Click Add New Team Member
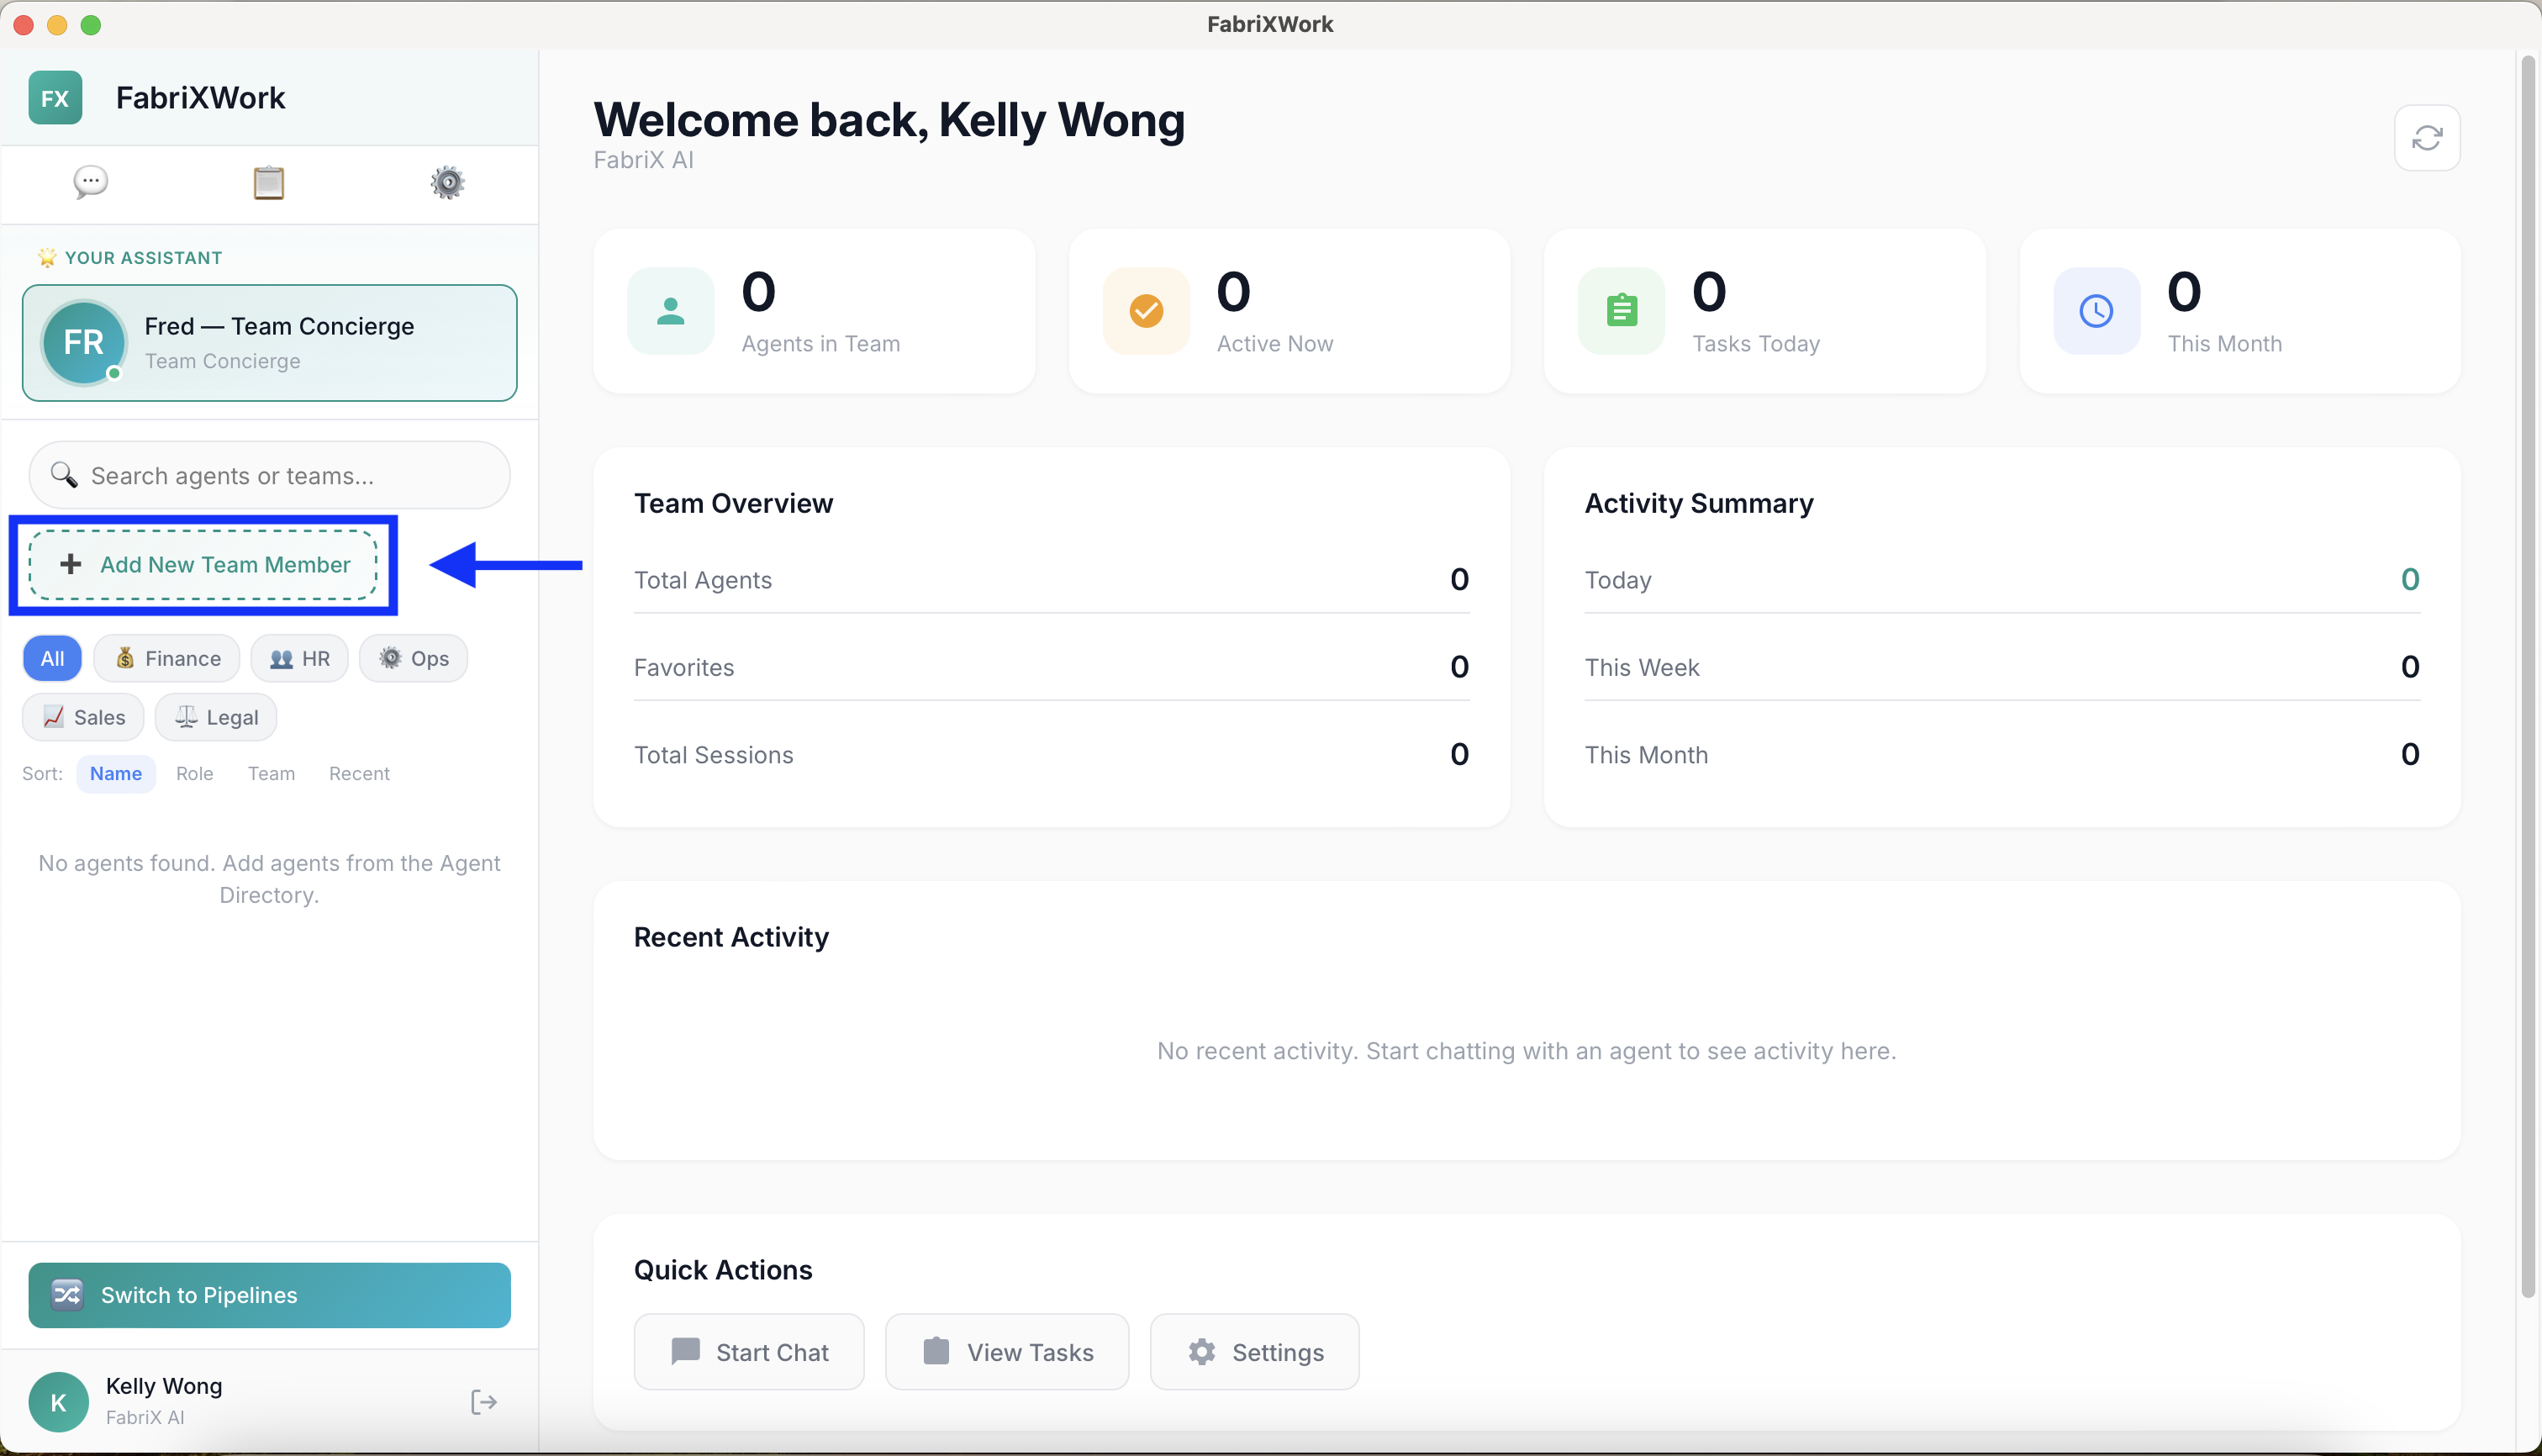2542x1456 pixels. (204, 565)
